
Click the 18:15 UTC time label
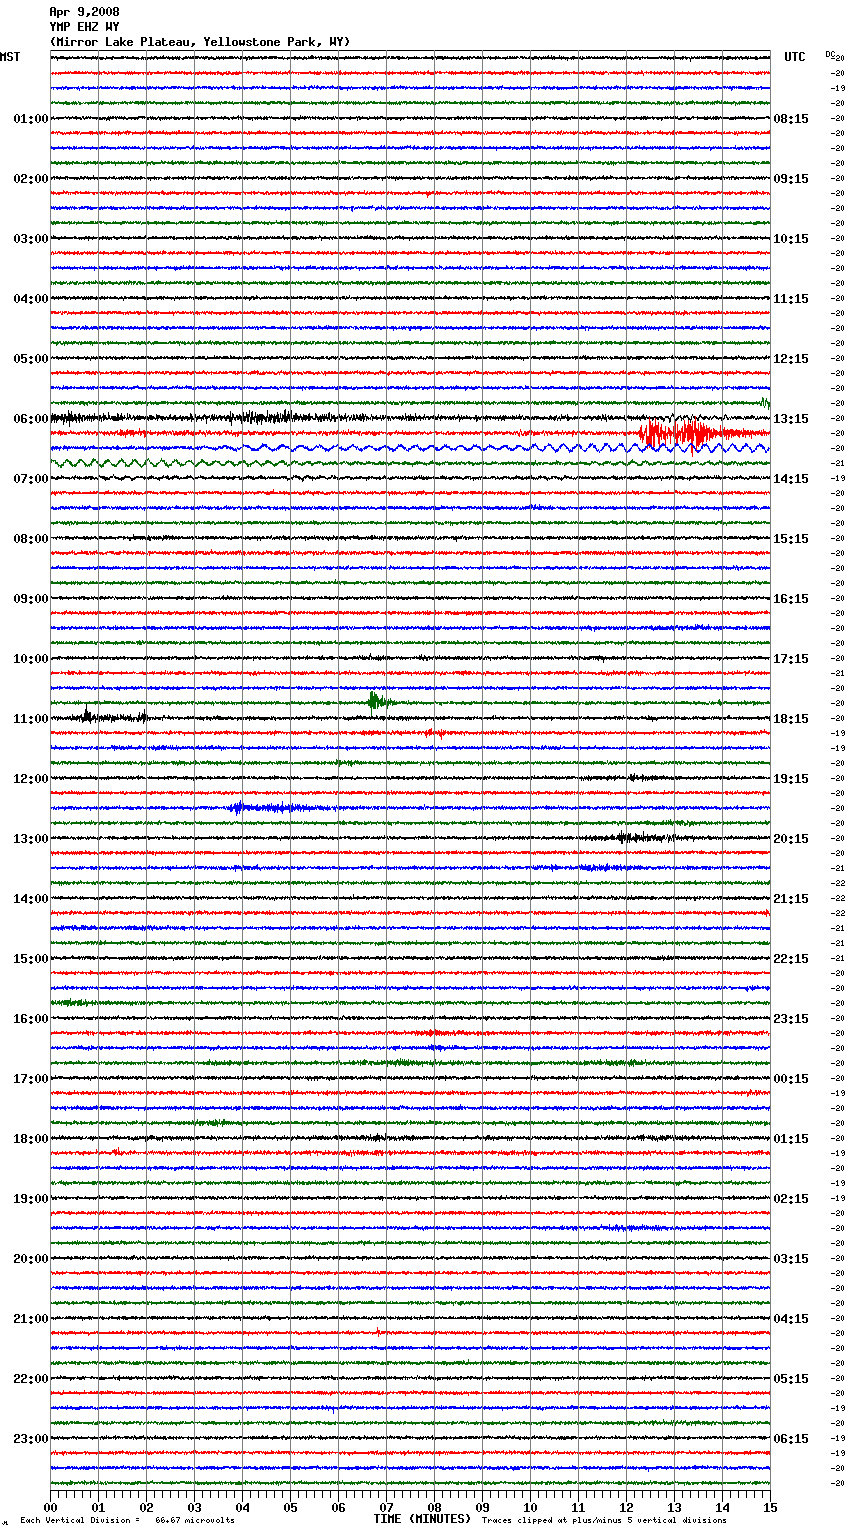pos(791,719)
